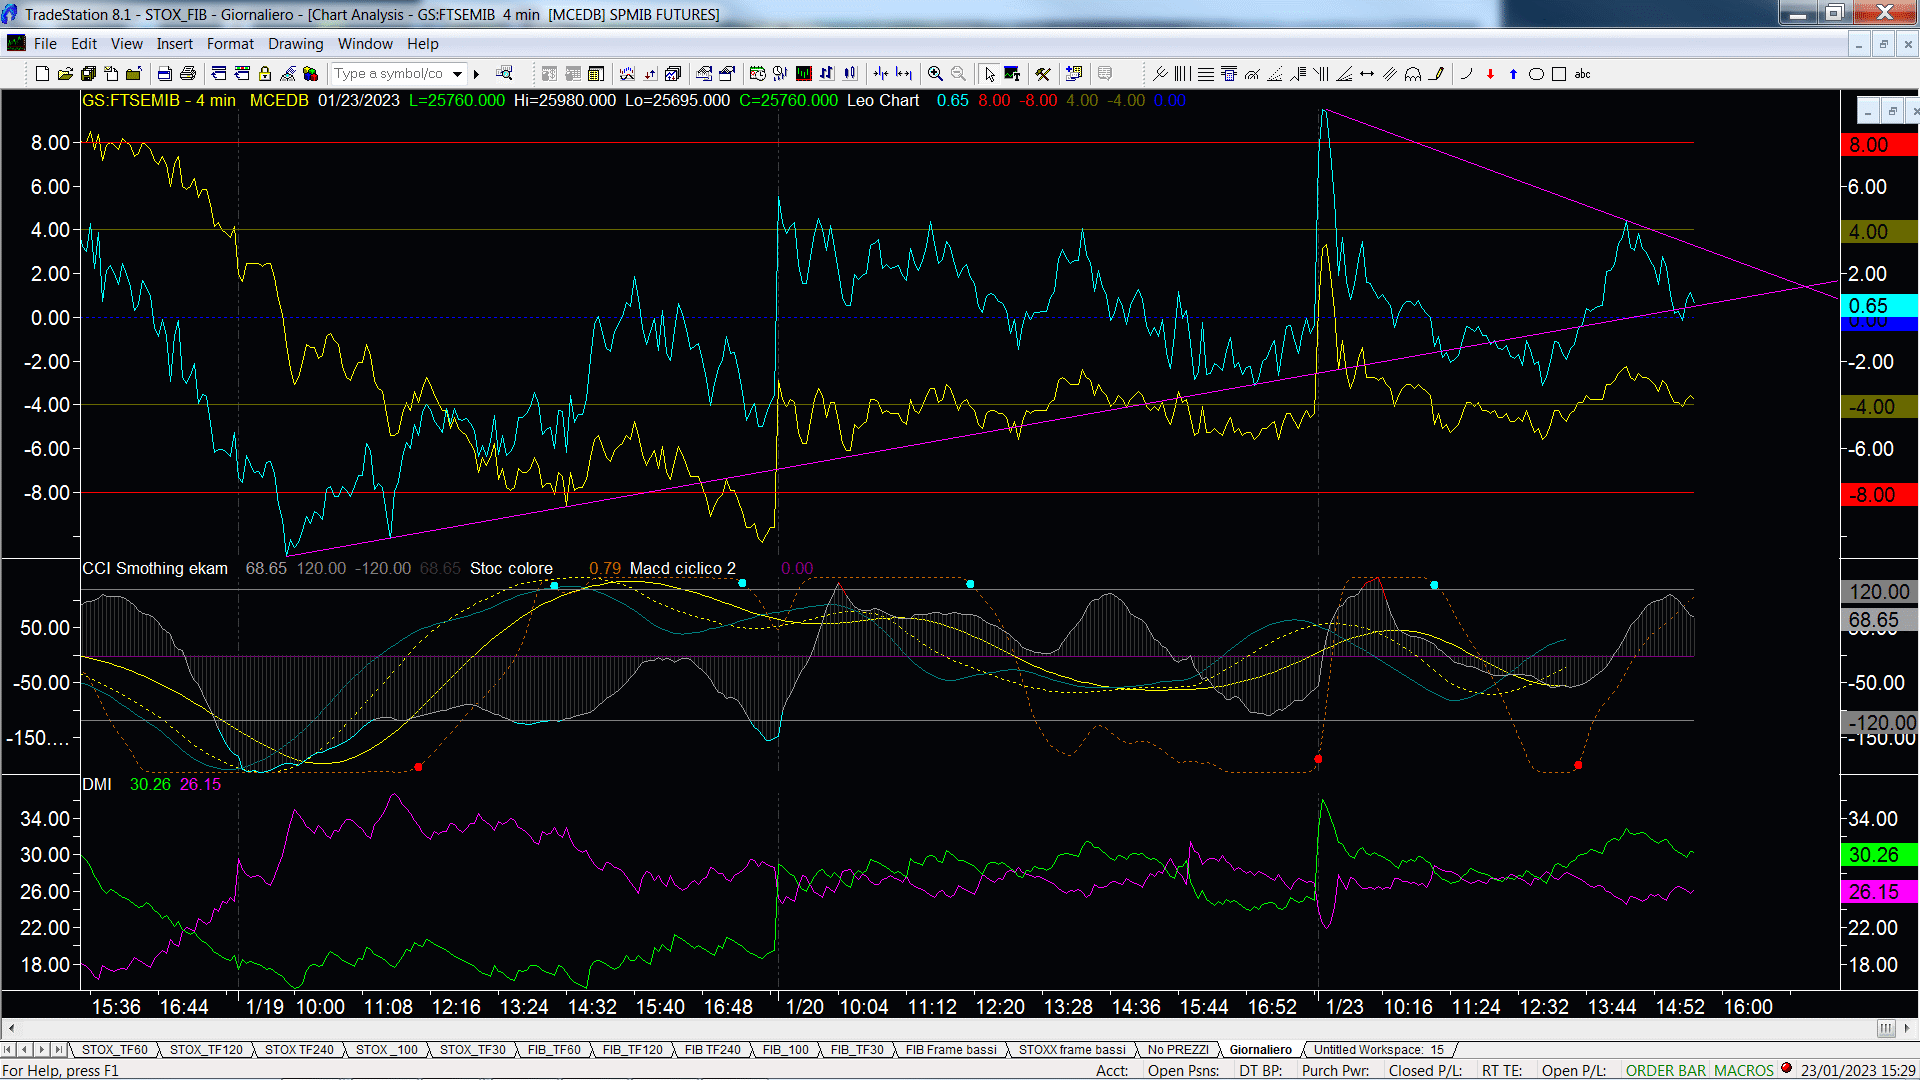
Task: Switch to the FIB_TF60 workspace tab
Action: tap(554, 1049)
